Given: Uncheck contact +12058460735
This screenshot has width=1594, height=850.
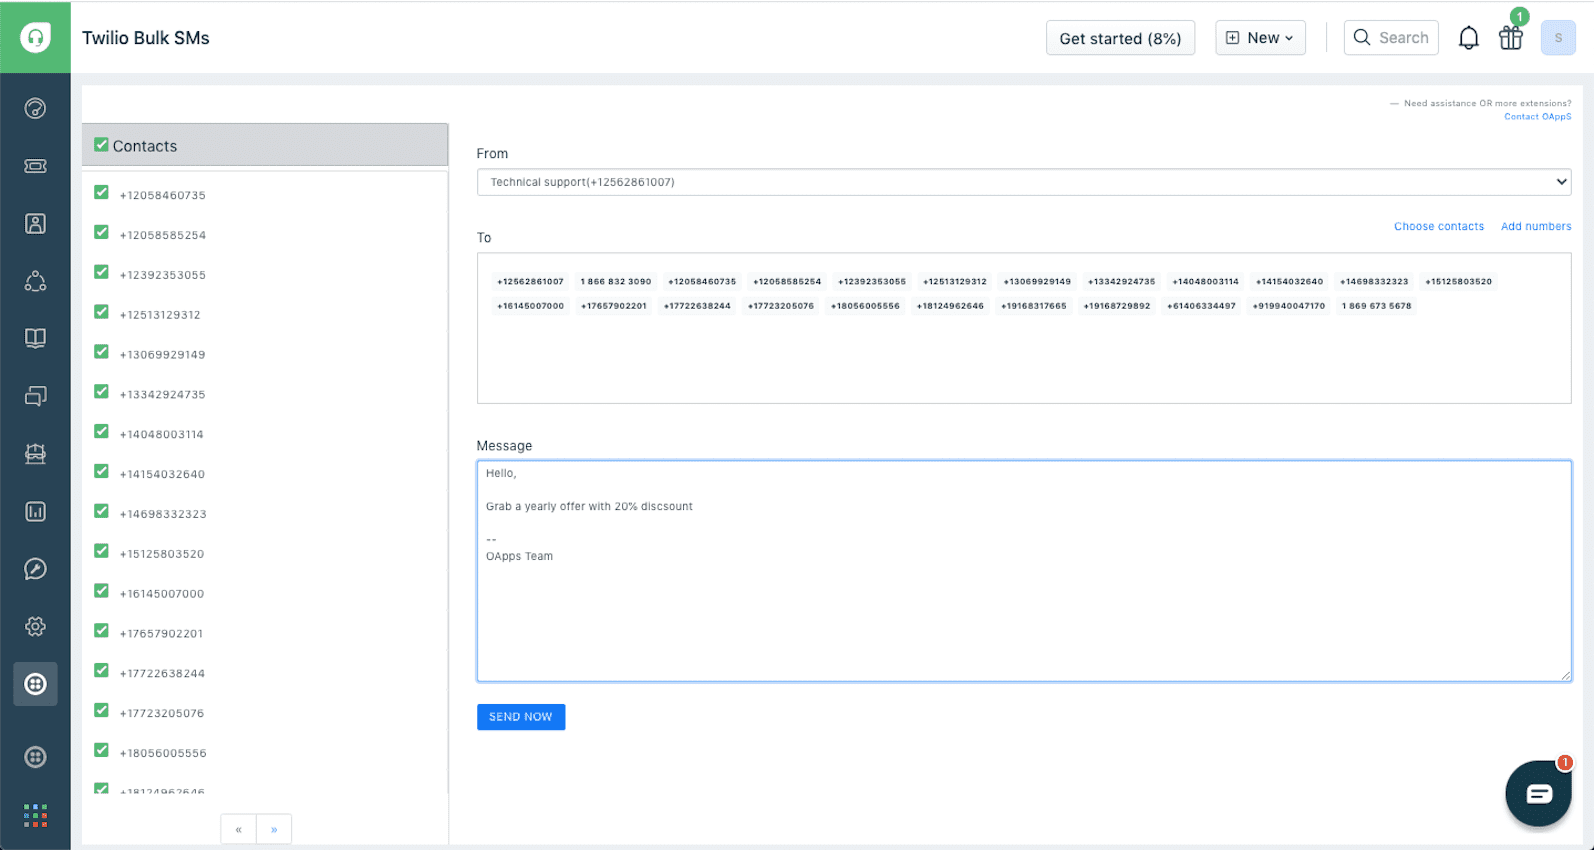Looking at the screenshot, I should point(101,192).
